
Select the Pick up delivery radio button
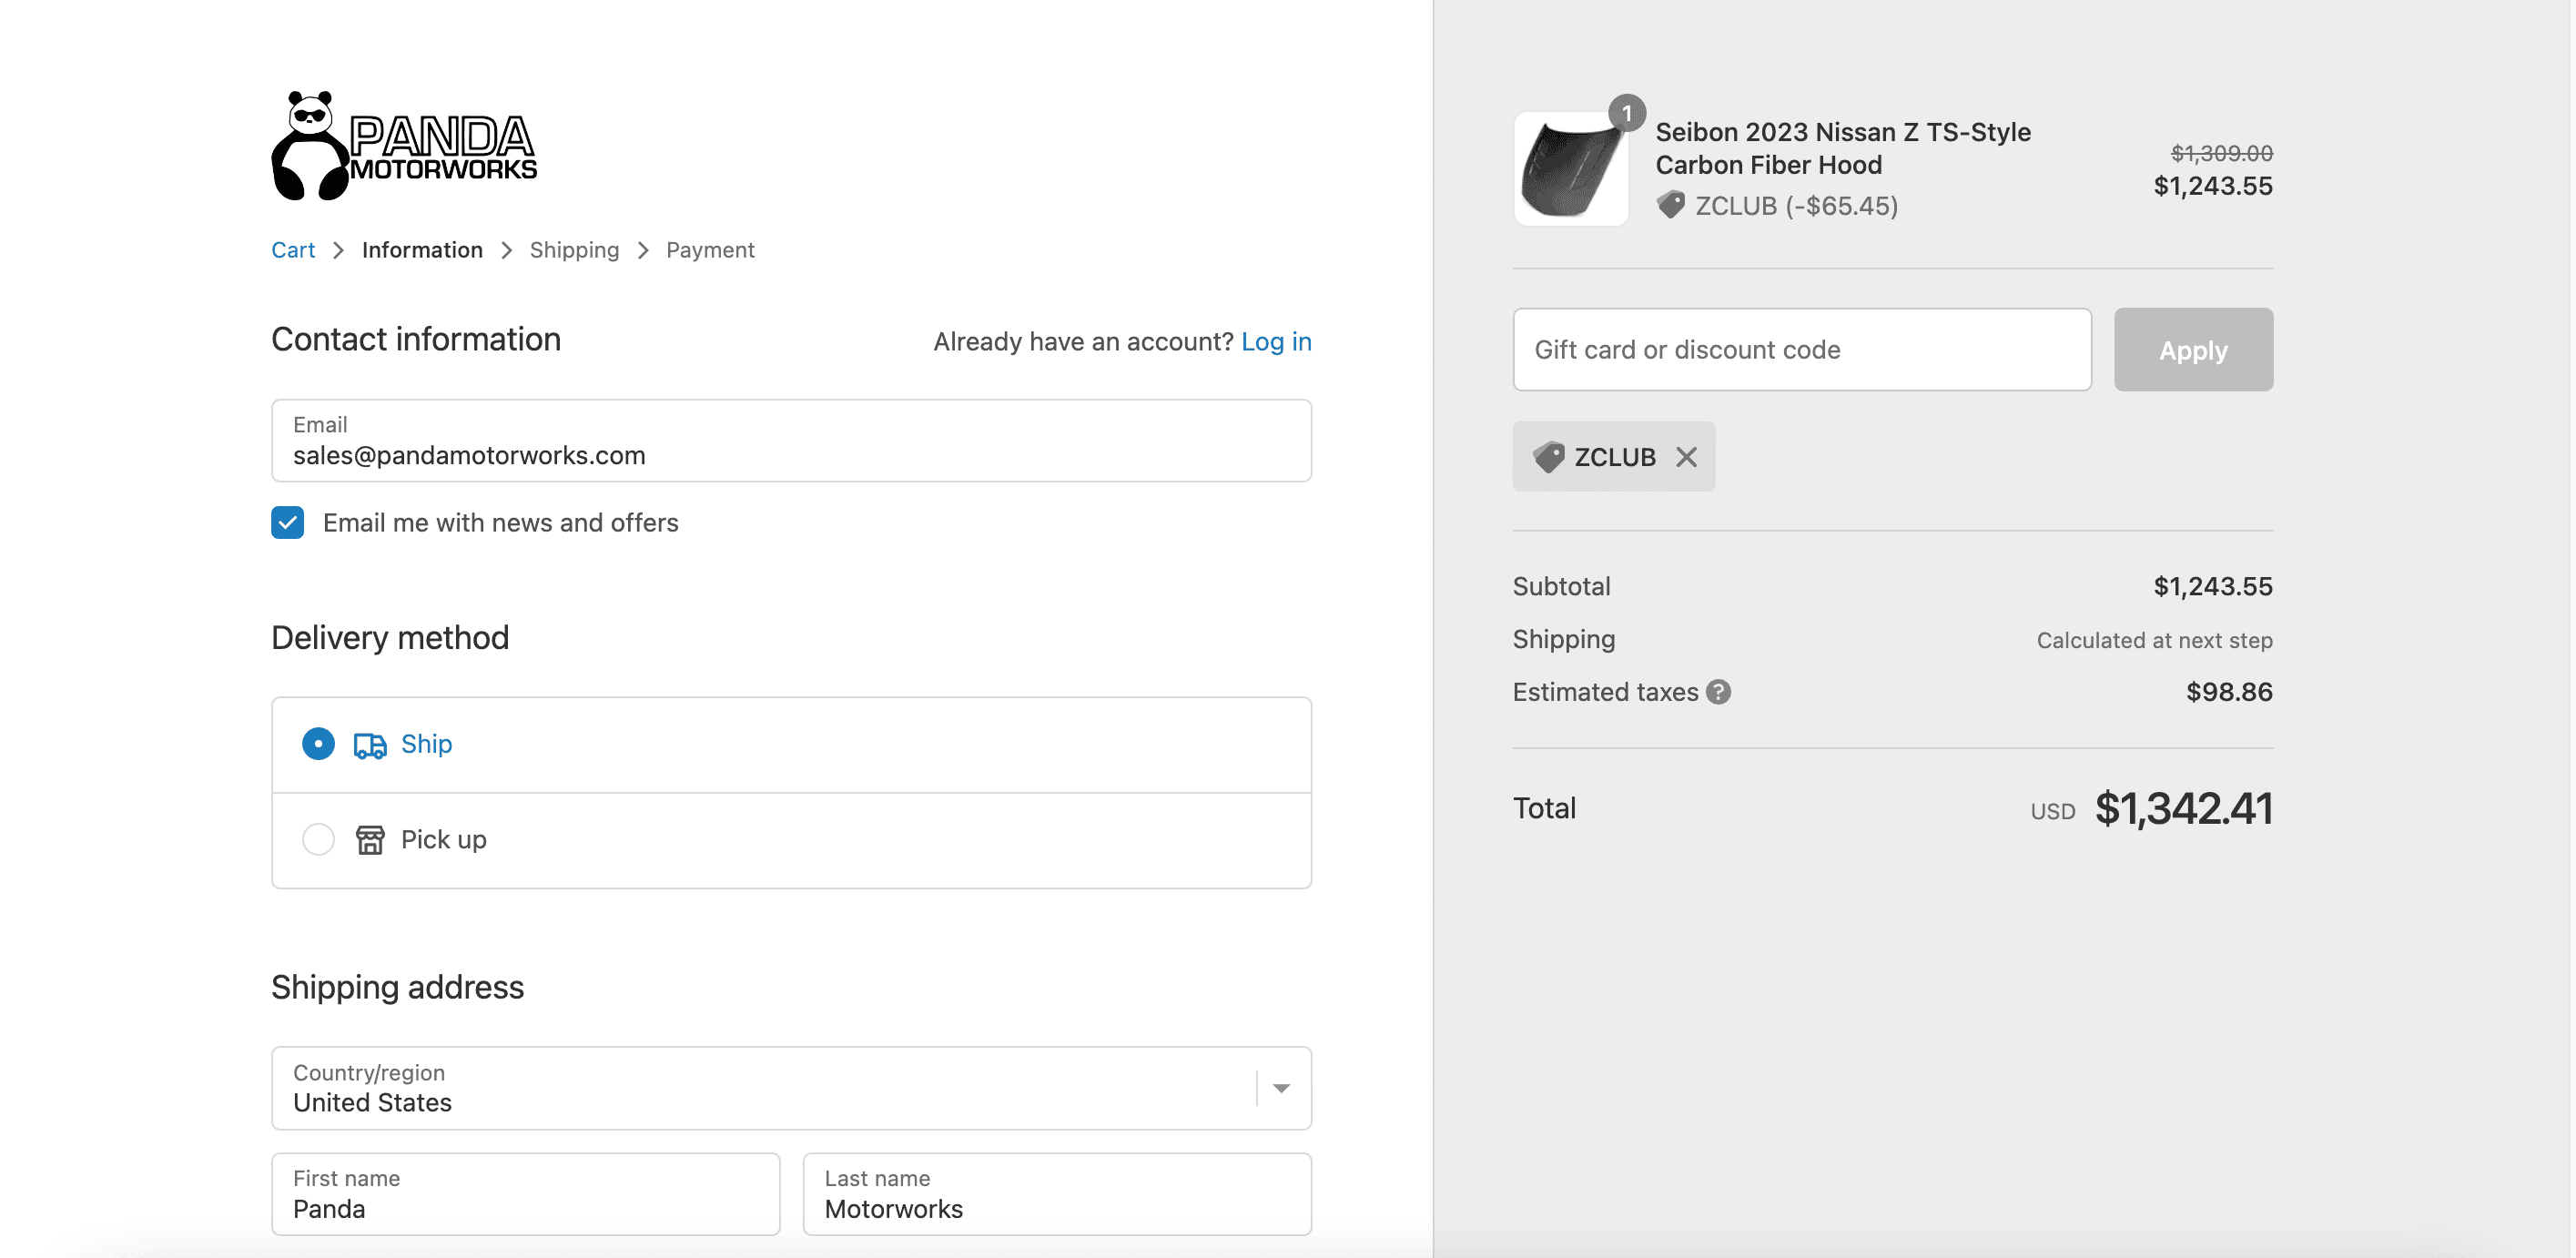(318, 839)
